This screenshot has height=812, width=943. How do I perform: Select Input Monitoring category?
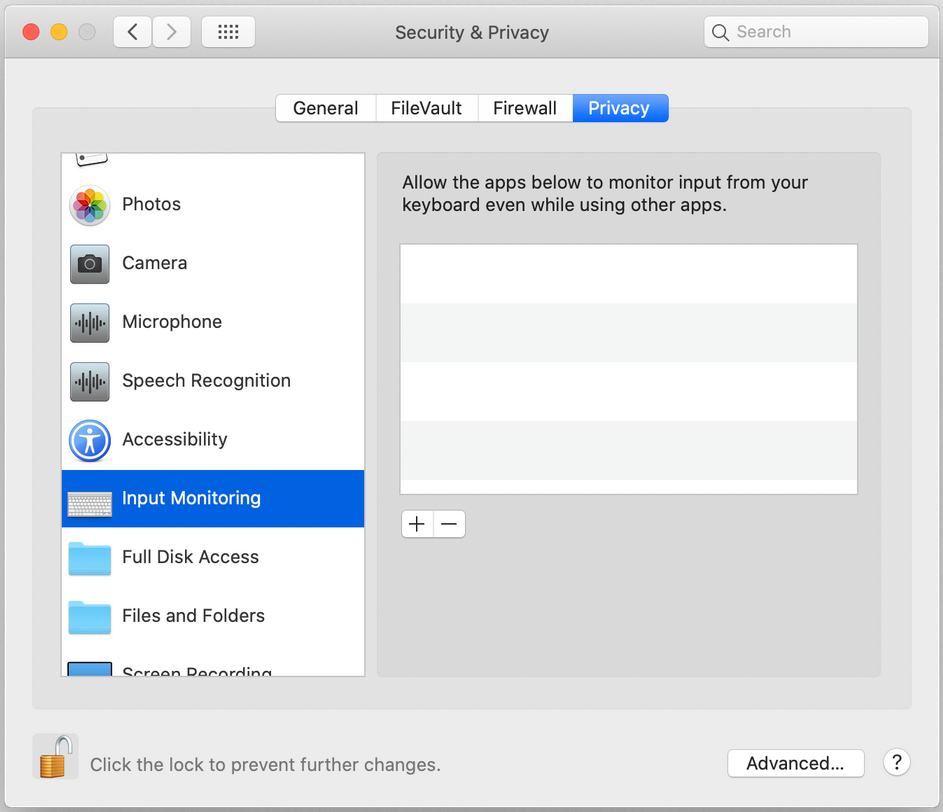[213, 499]
